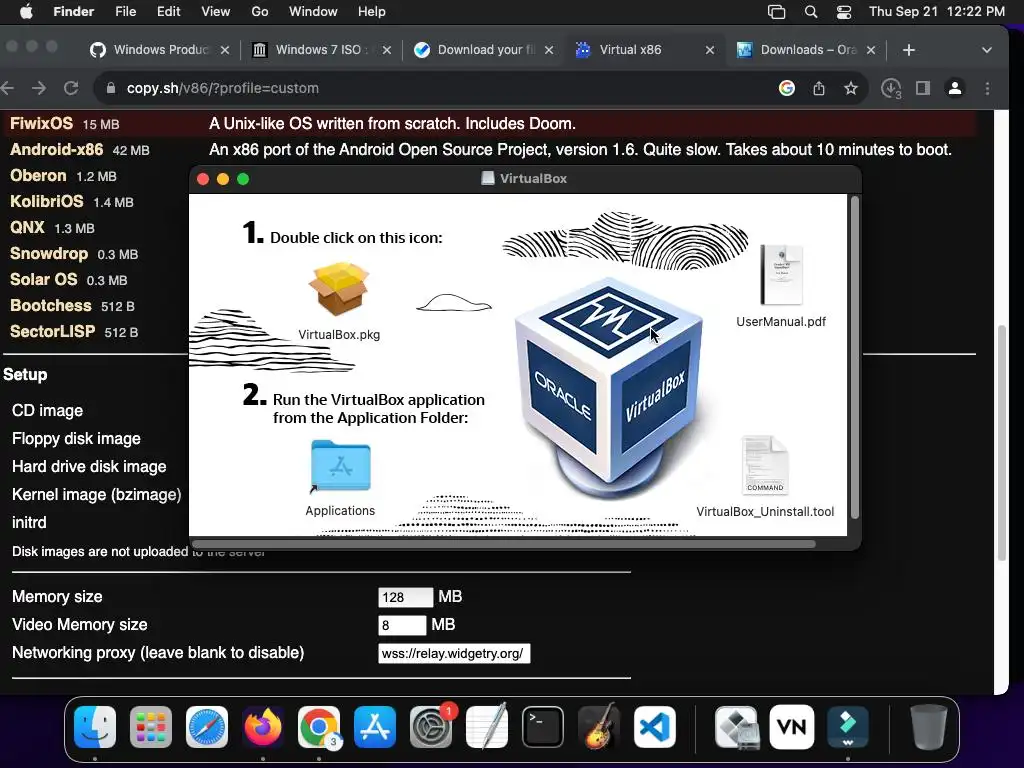Launch GarageBand from the Dock
Screen dimensions: 1024x768
pyautogui.click(x=599, y=727)
